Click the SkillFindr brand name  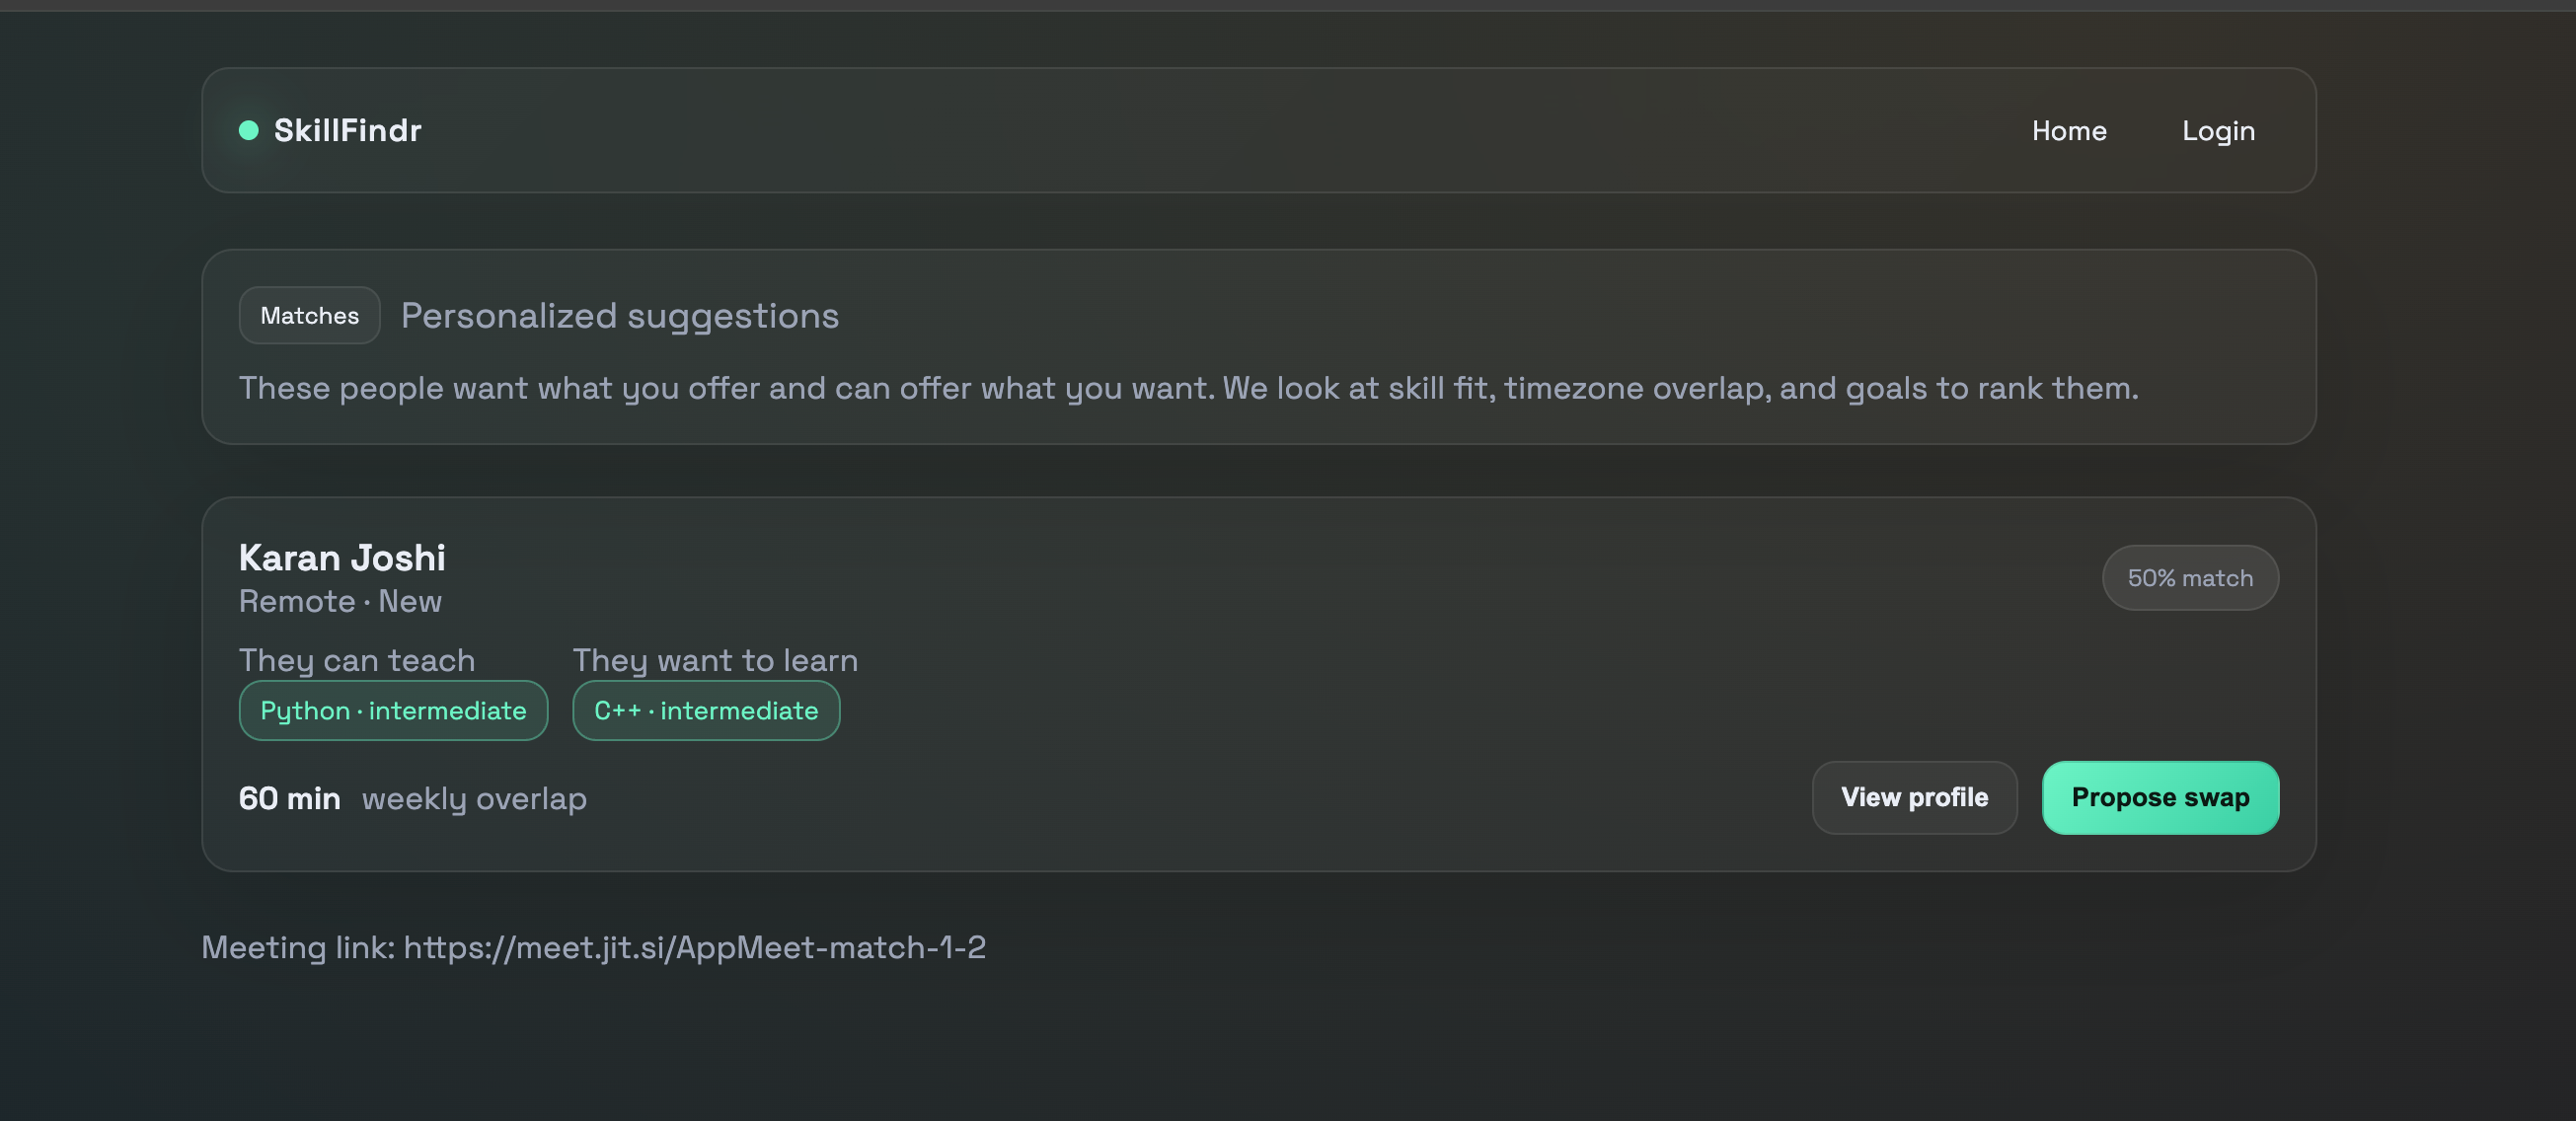coord(347,130)
